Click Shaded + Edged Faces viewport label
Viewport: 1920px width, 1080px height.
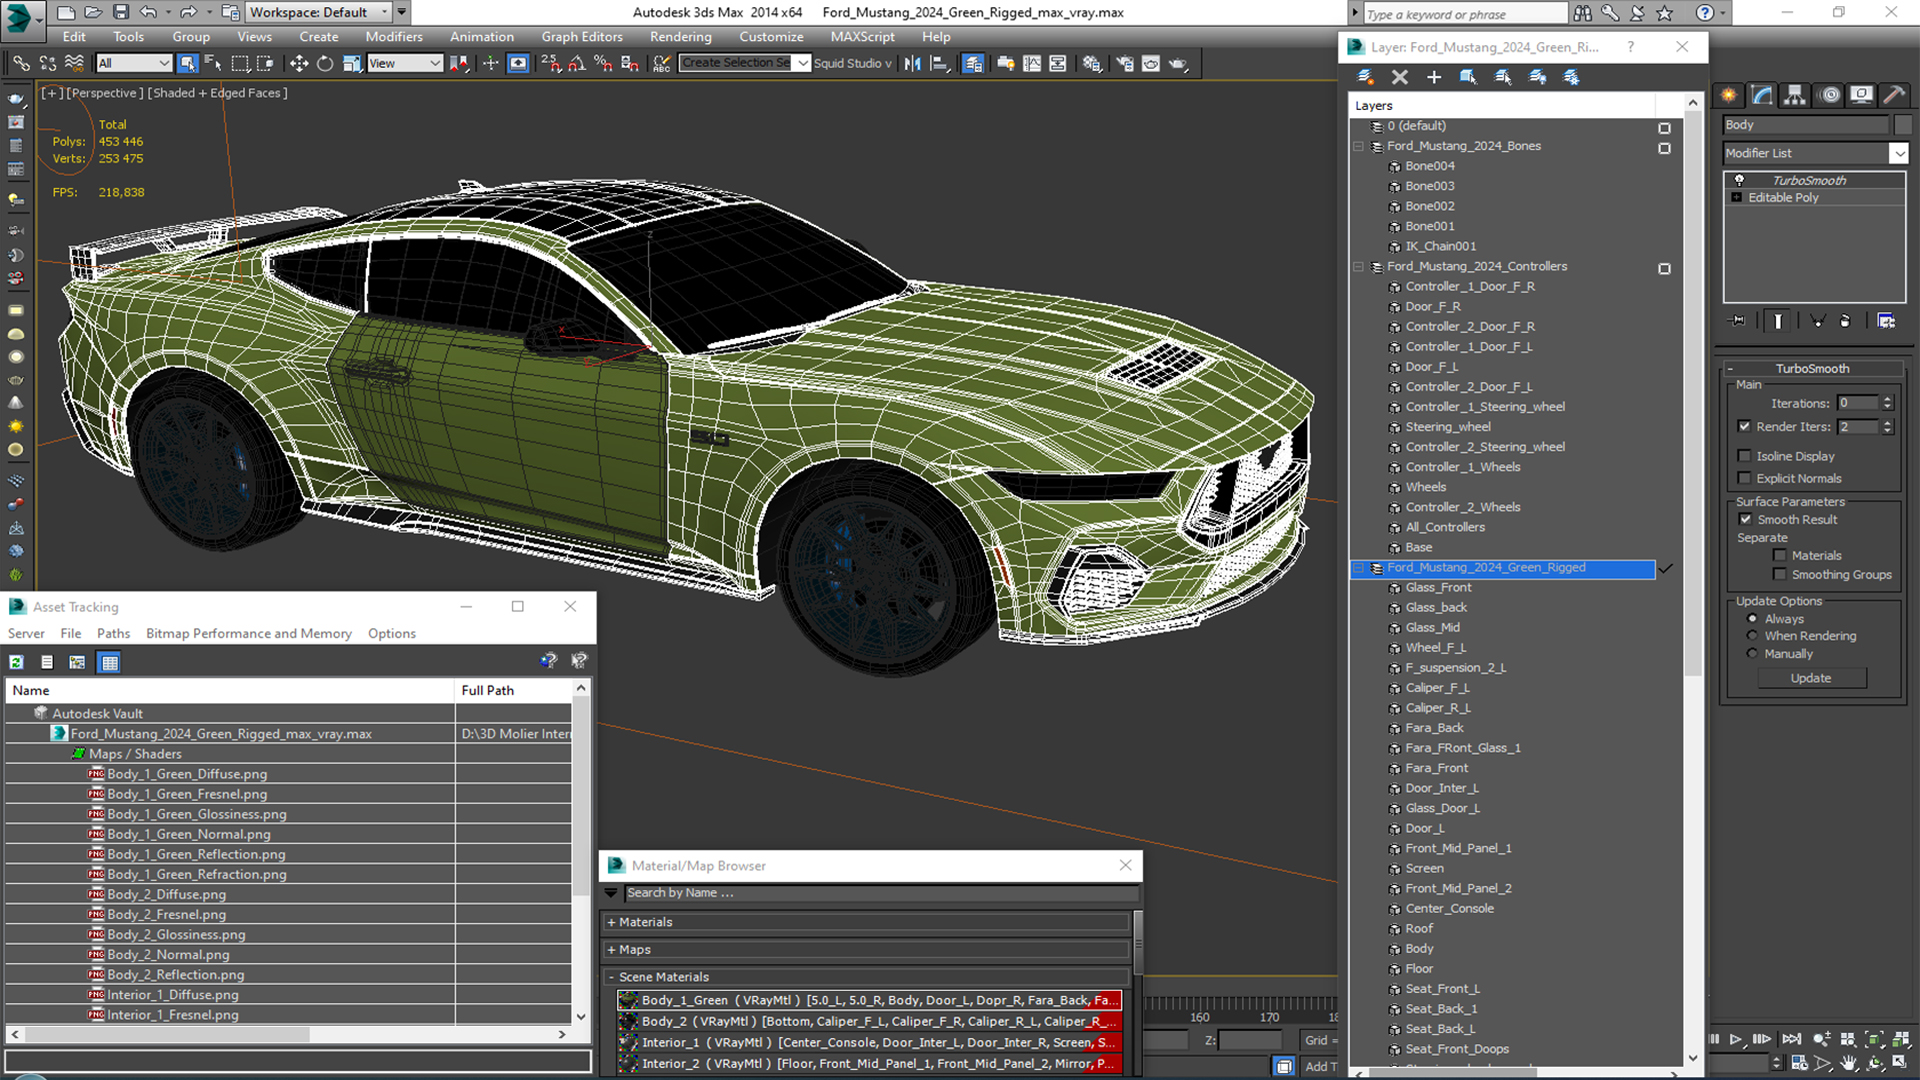tap(217, 93)
